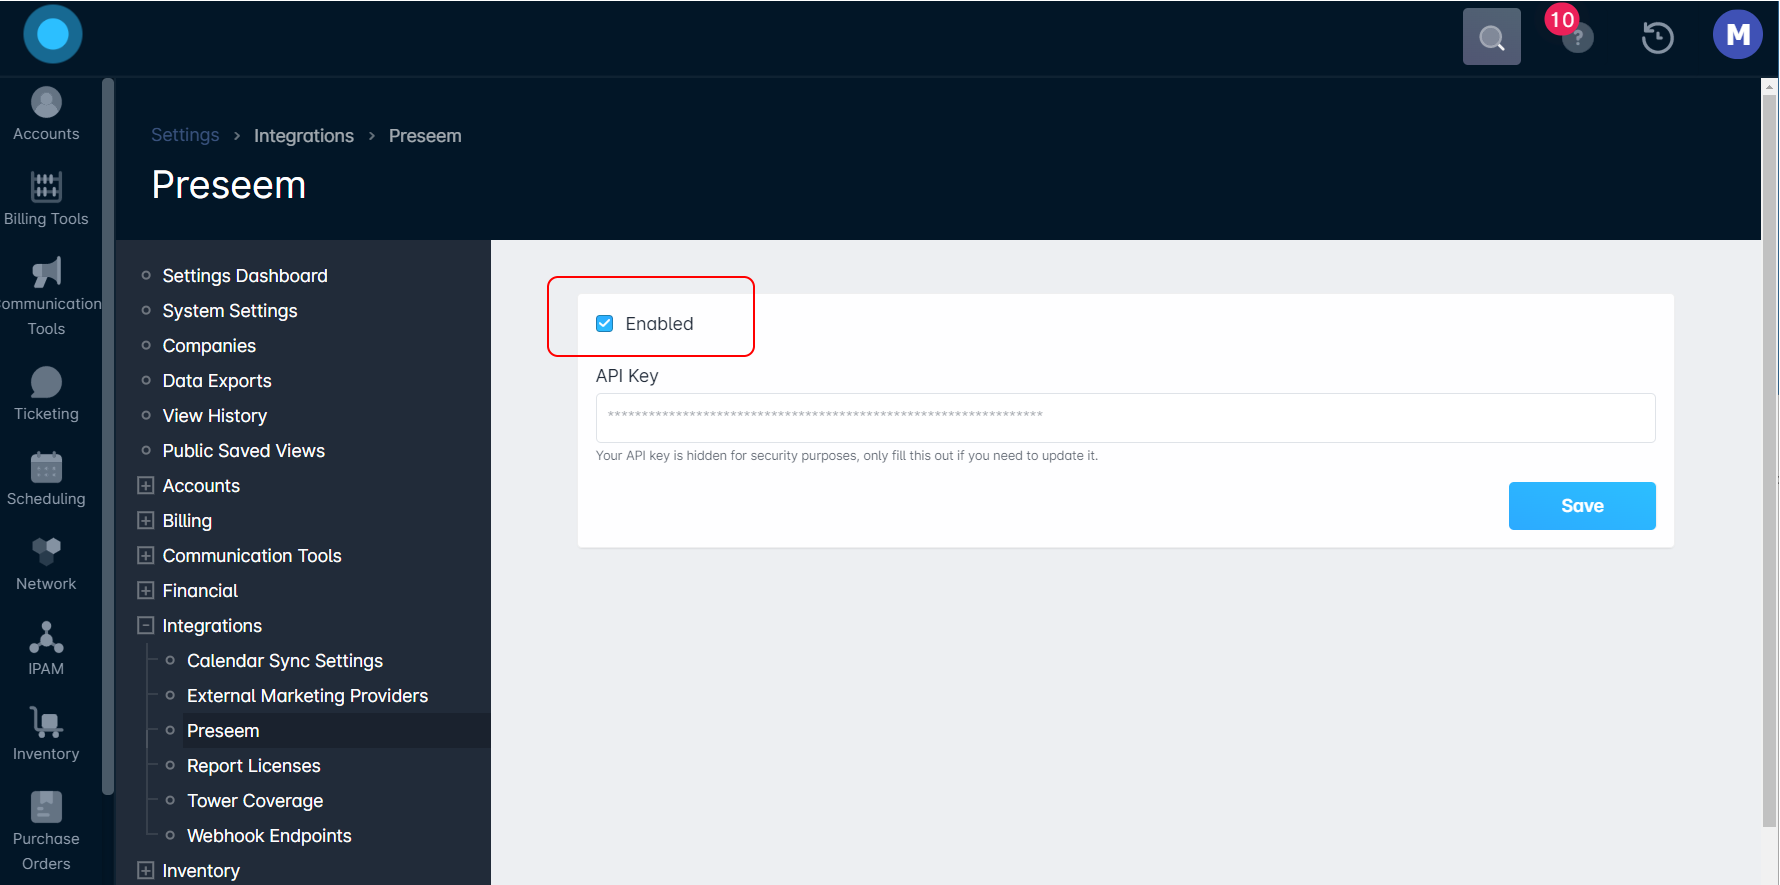1780x885 pixels.
Task: Open Calendar Sync Settings entry
Action: (285, 660)
